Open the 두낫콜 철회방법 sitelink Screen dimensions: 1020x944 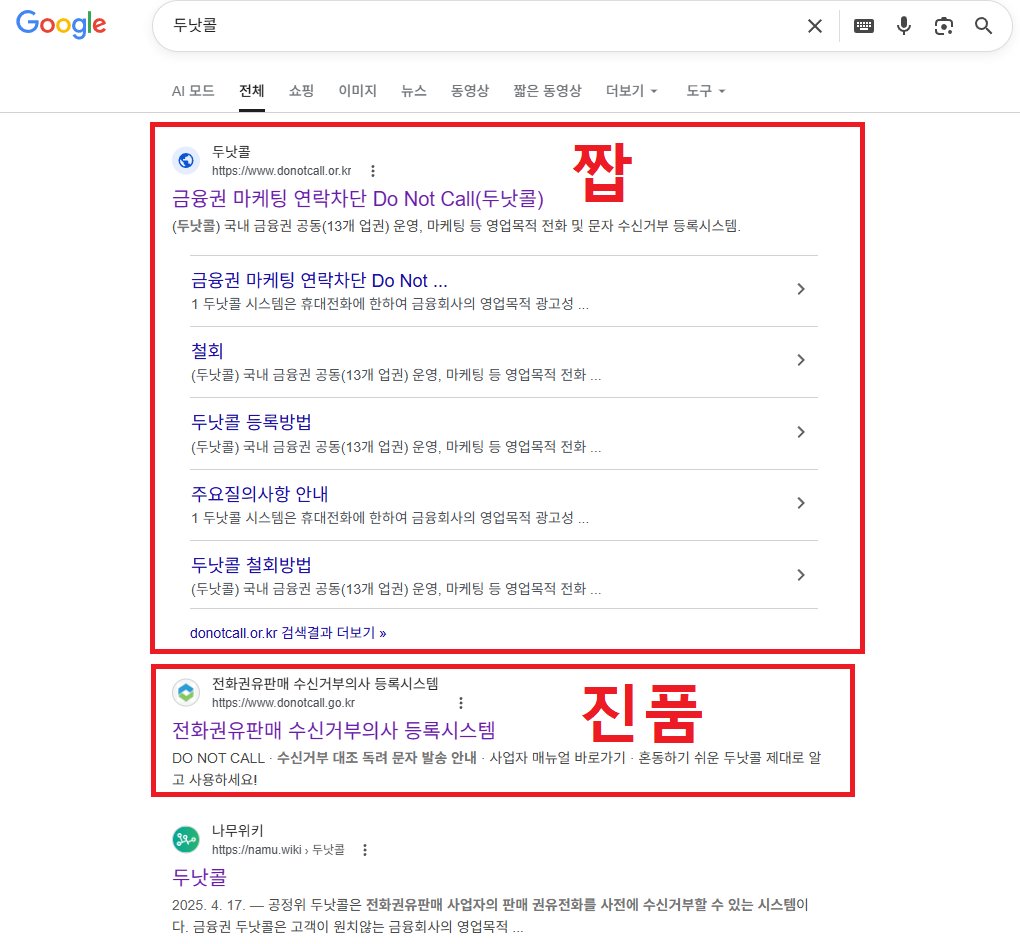coord(251,565)
